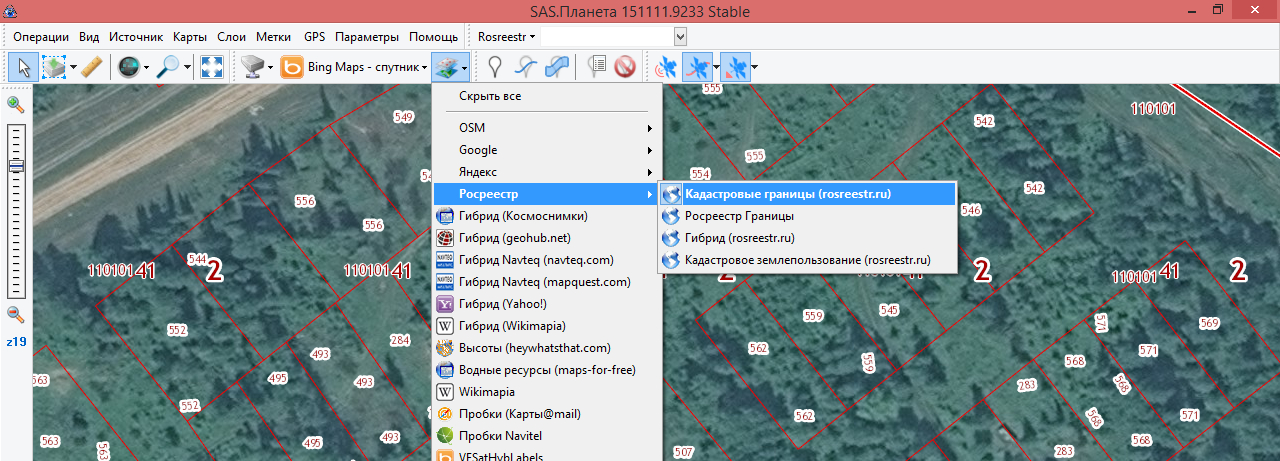Click the add placemark pin icon
The width and height of the screenshot is (1280, 461).
[x=493, y=68]
